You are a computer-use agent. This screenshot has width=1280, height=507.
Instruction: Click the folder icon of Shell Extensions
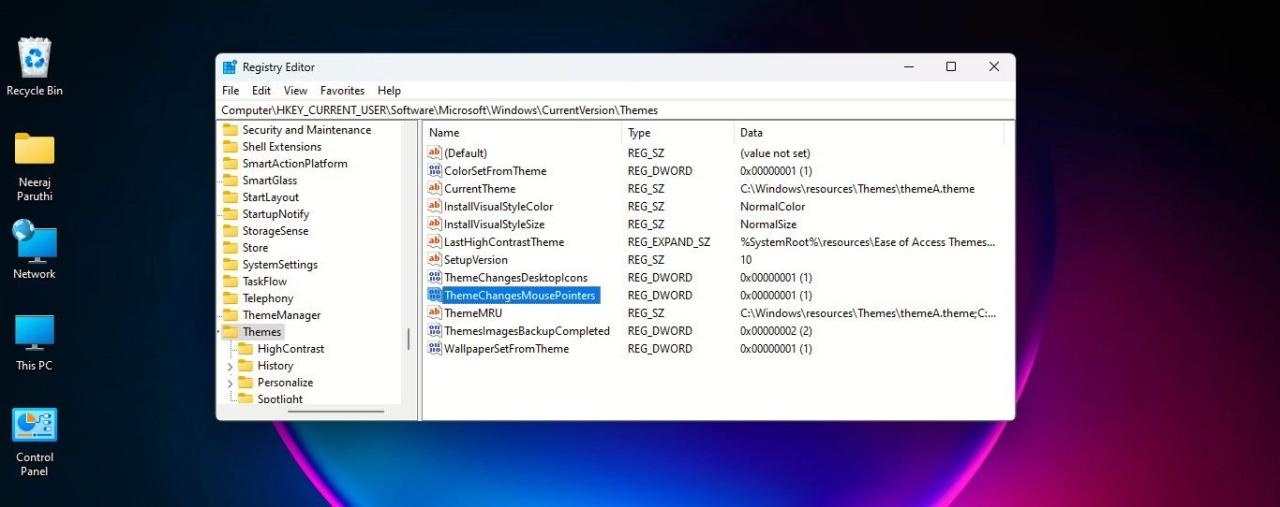230,147
